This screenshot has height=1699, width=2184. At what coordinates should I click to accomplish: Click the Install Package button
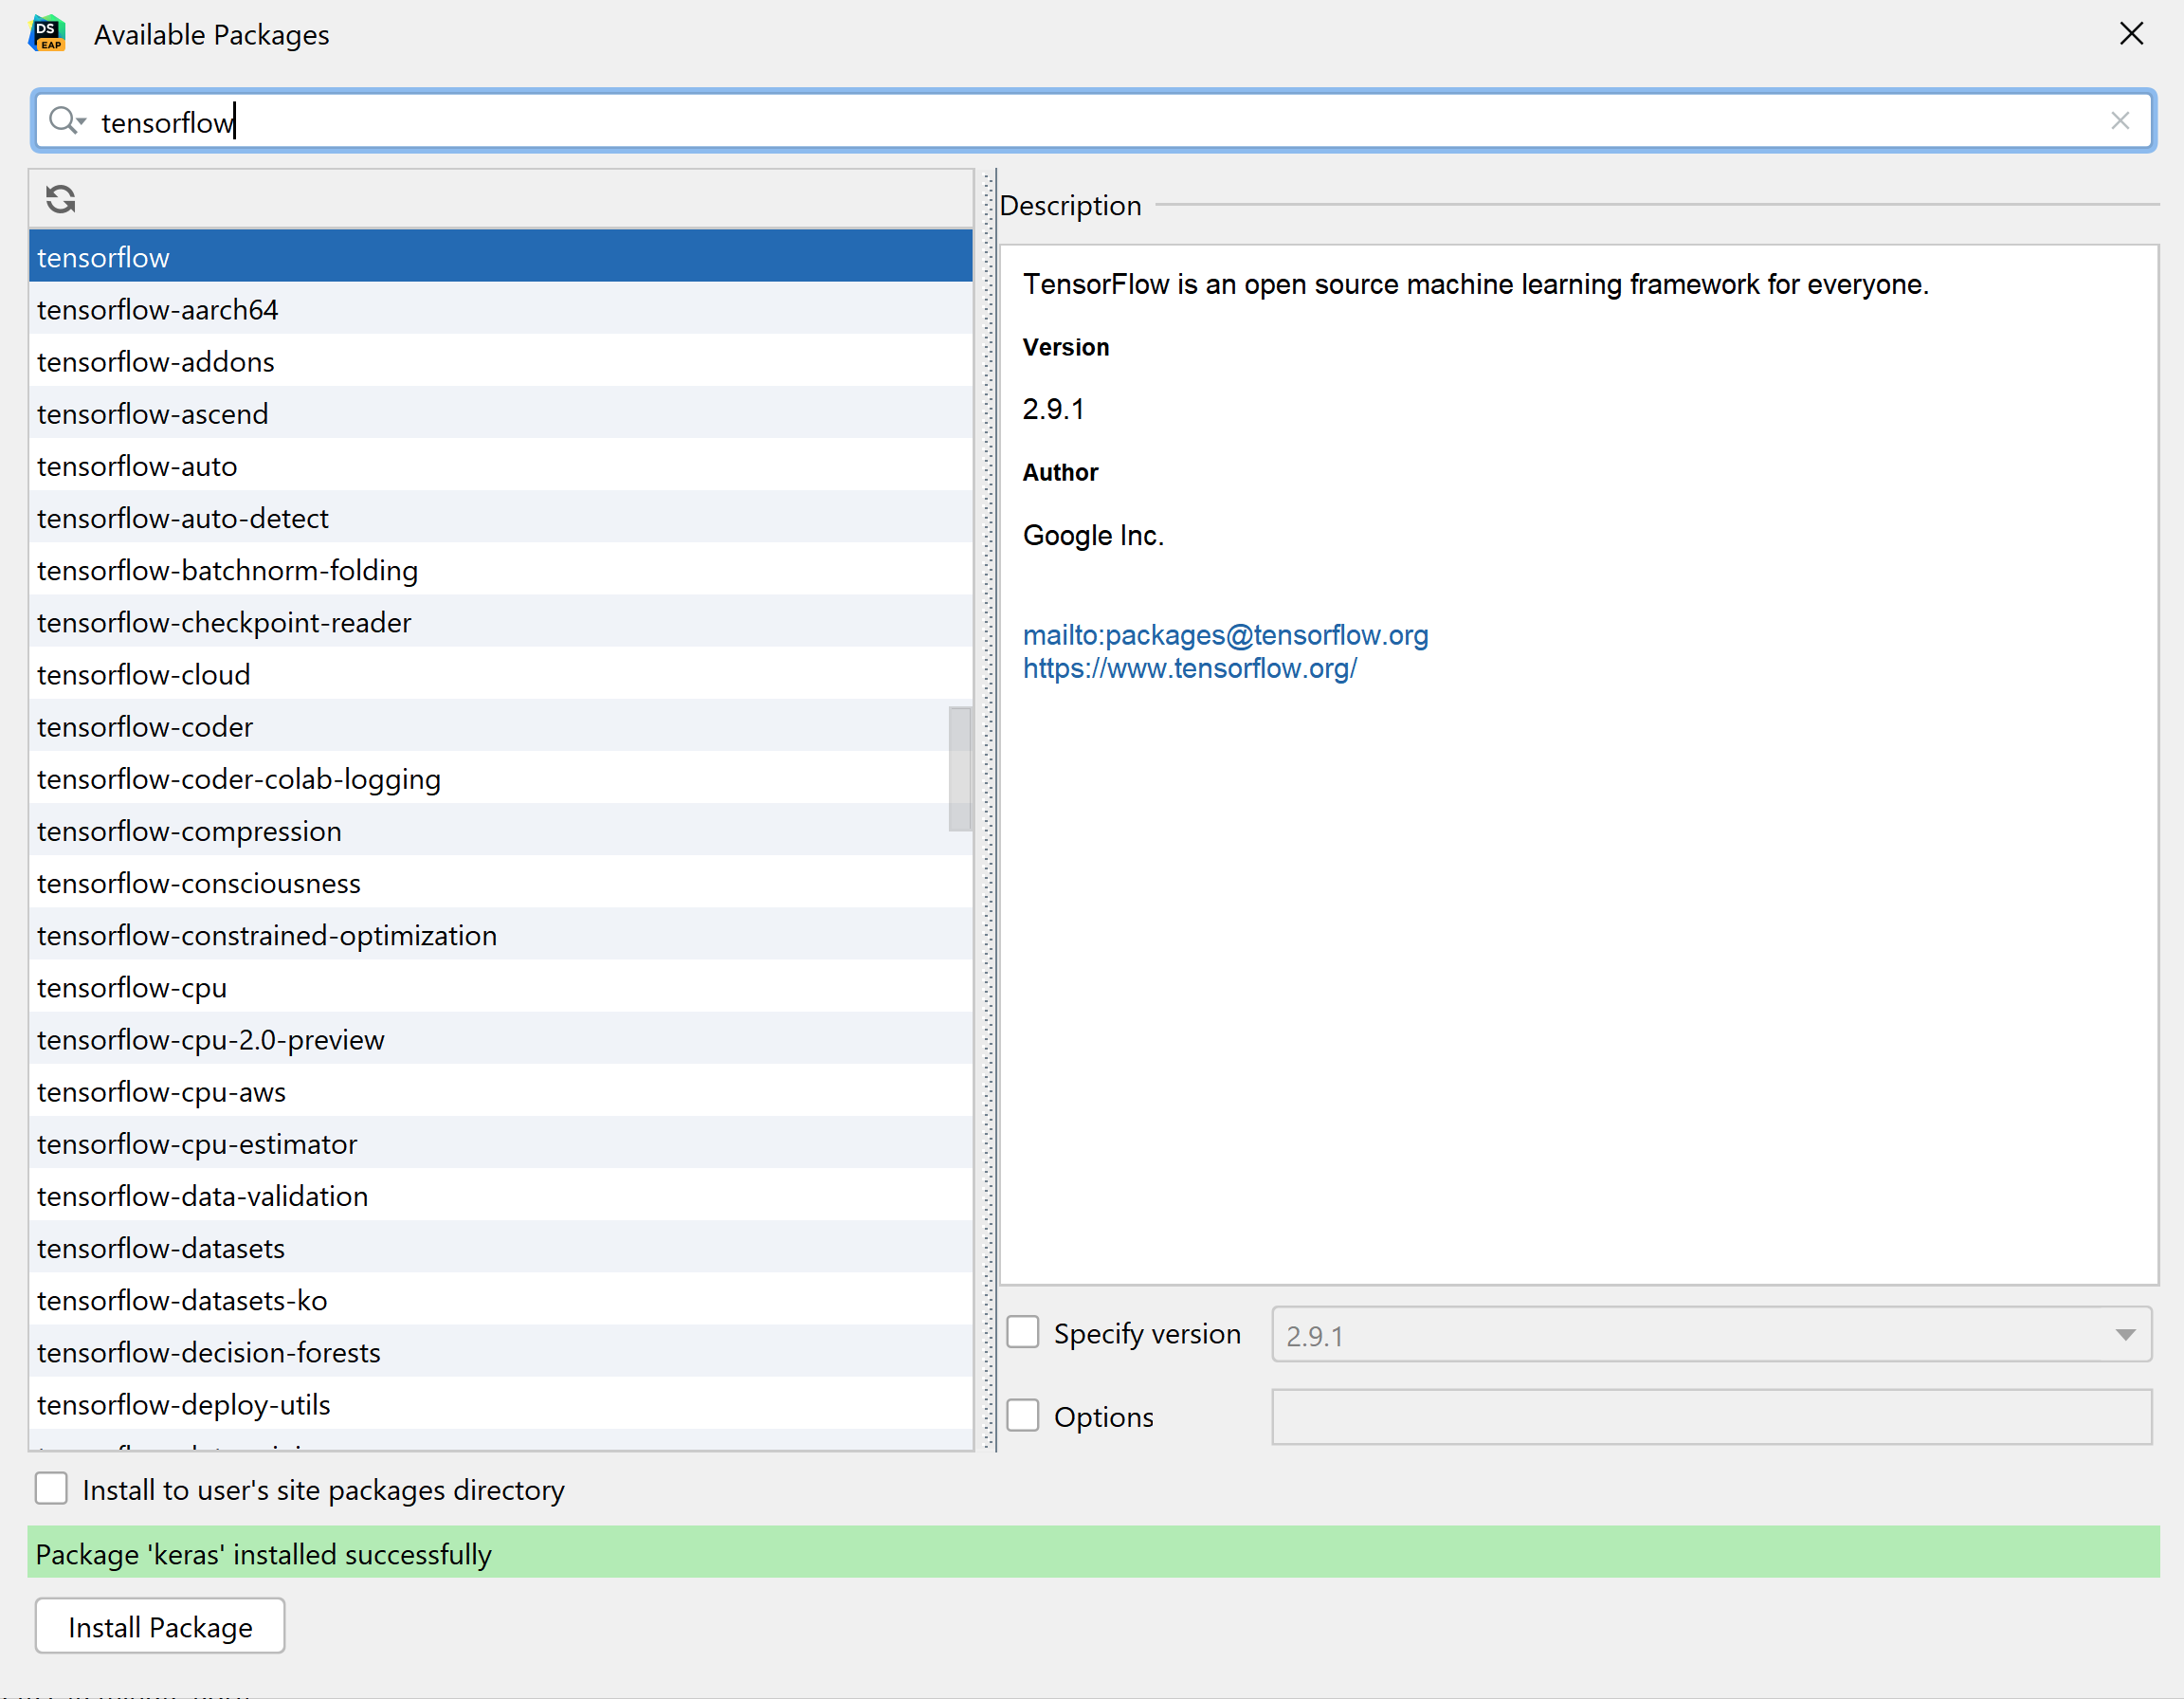point(160,1626)
